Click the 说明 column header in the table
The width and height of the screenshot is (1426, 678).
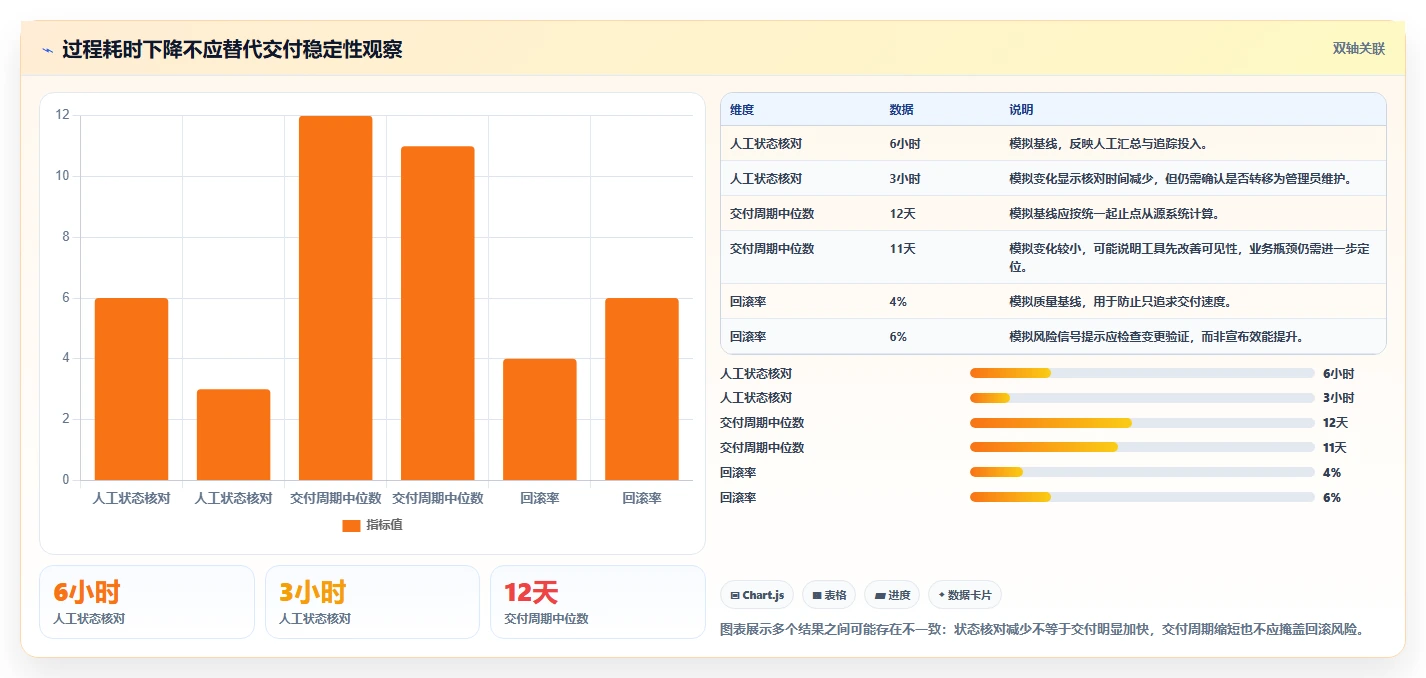(1021, 110)
